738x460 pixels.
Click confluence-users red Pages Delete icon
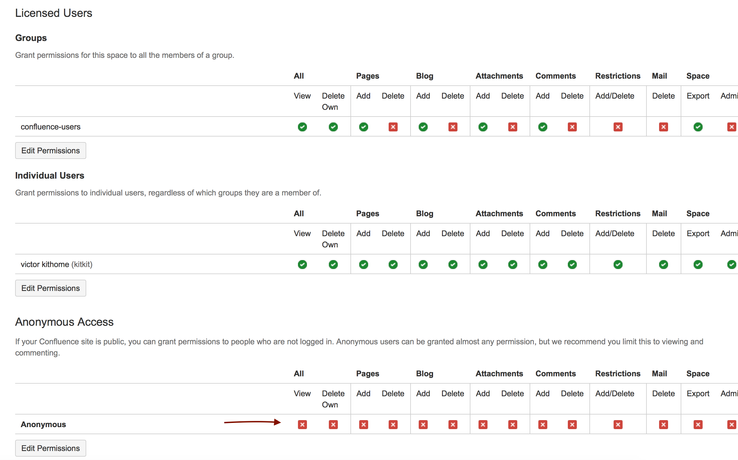[393, 127]
